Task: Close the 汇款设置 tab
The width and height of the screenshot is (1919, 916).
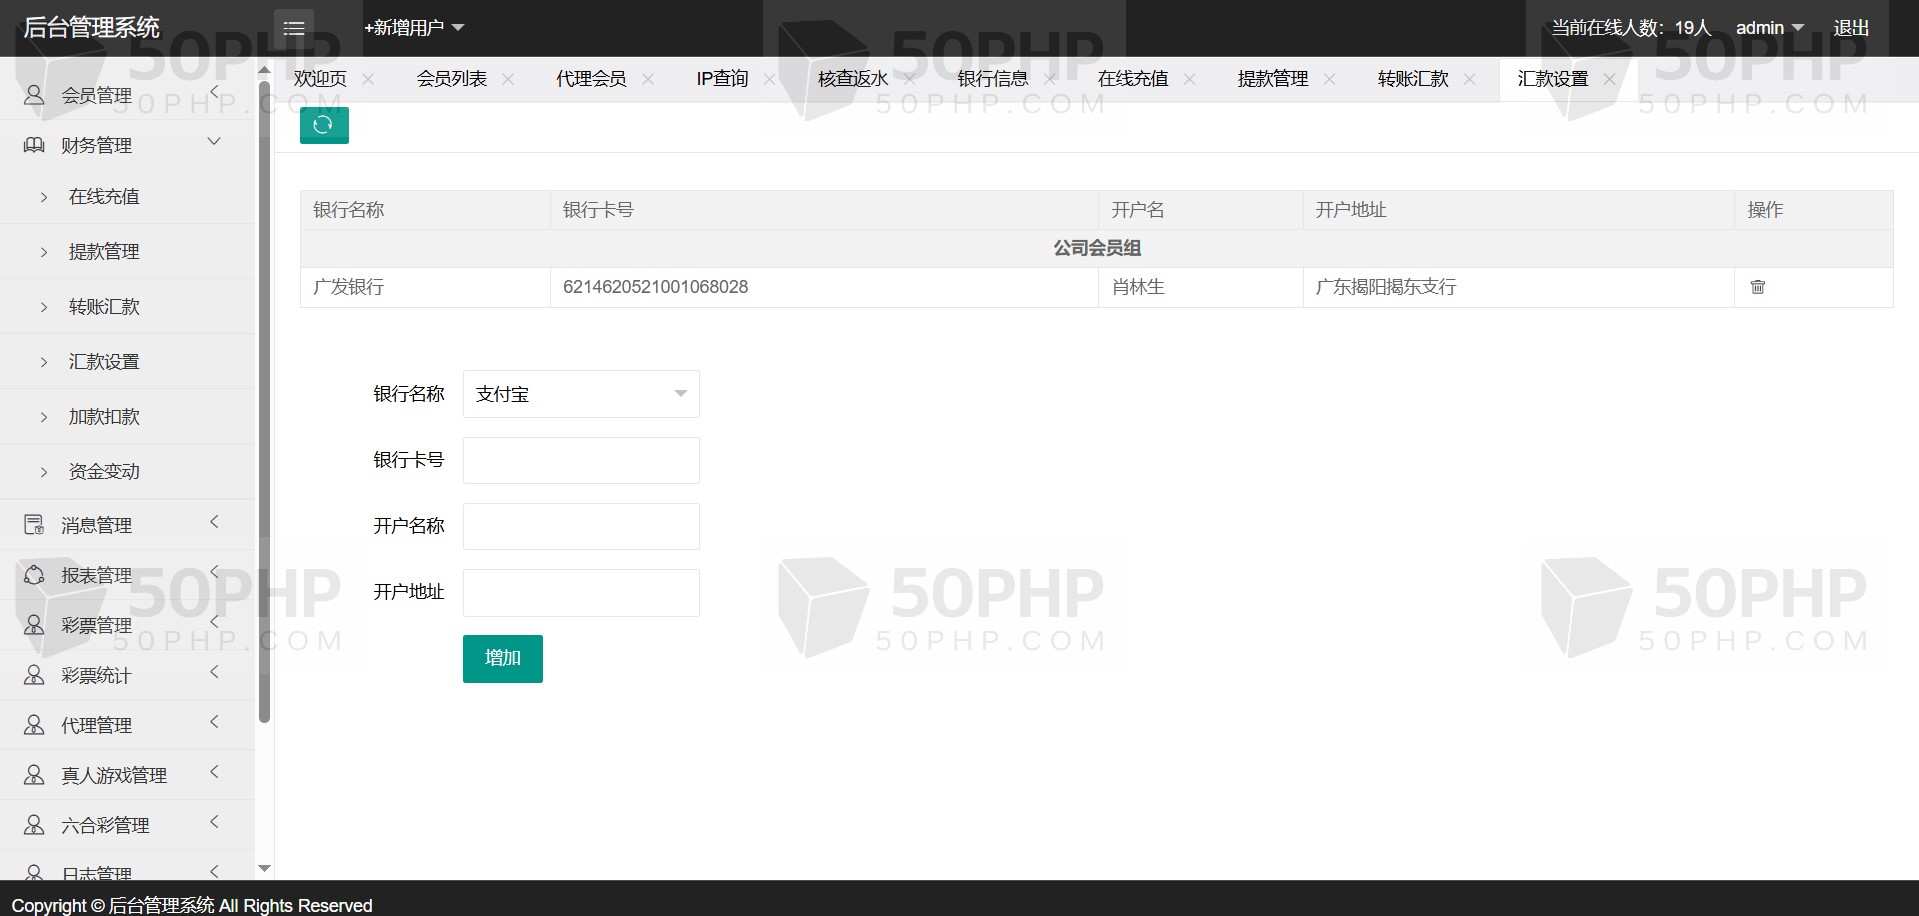Action: [1609, 79]
